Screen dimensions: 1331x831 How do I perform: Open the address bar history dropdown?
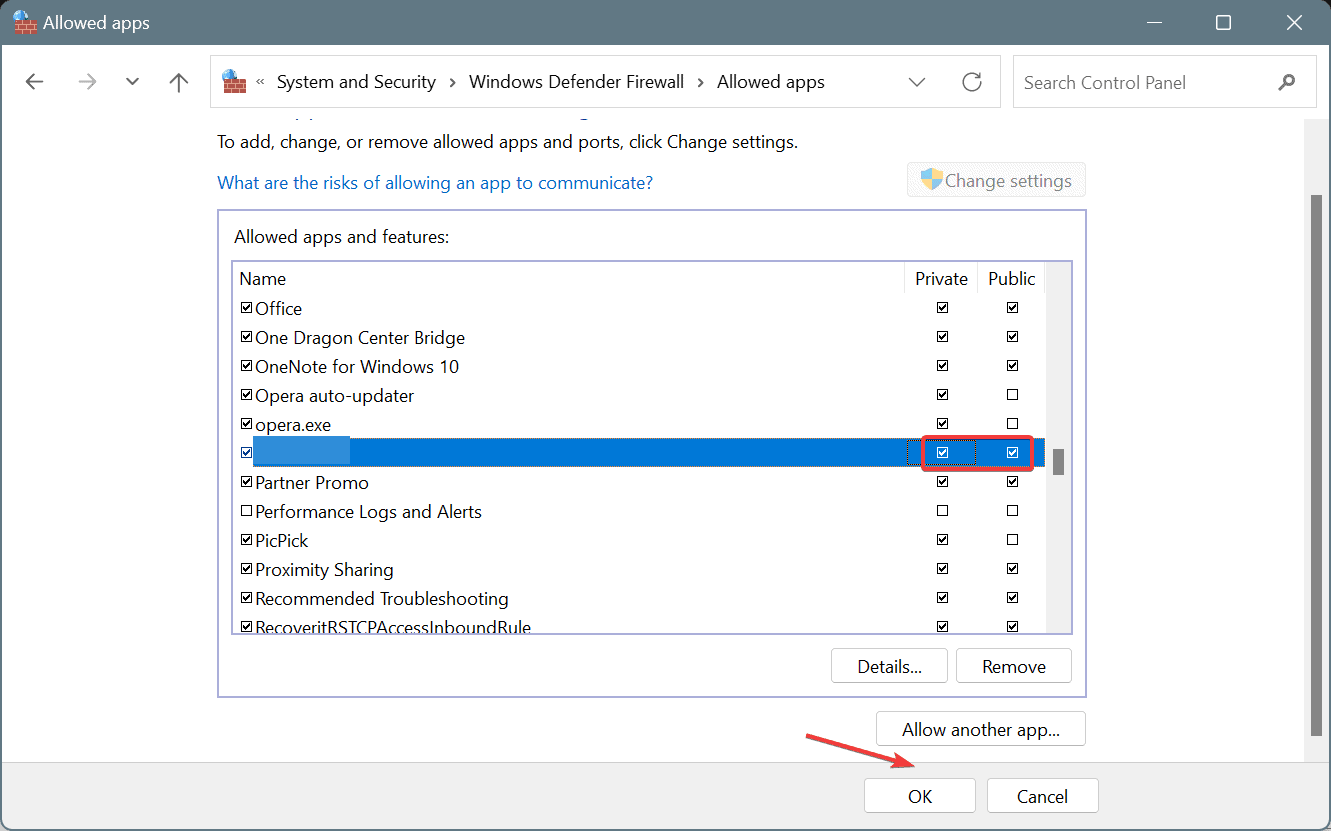917,82
